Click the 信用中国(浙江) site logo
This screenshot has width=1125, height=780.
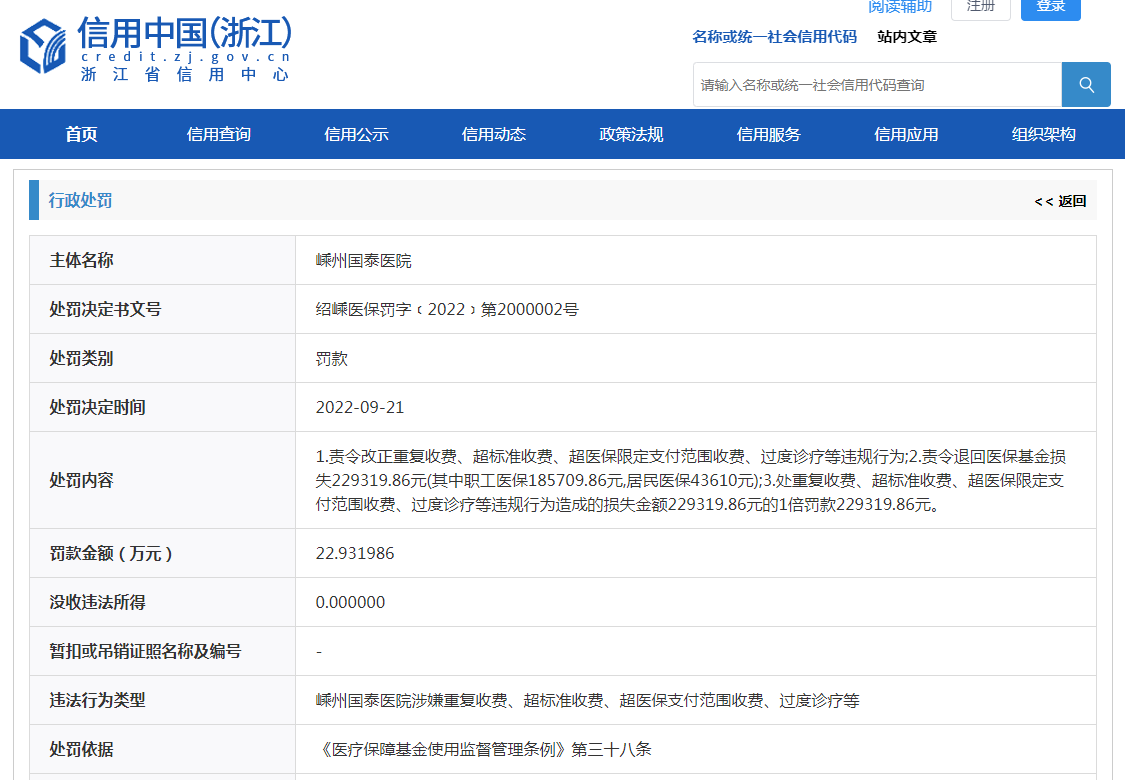click(156, 47)
